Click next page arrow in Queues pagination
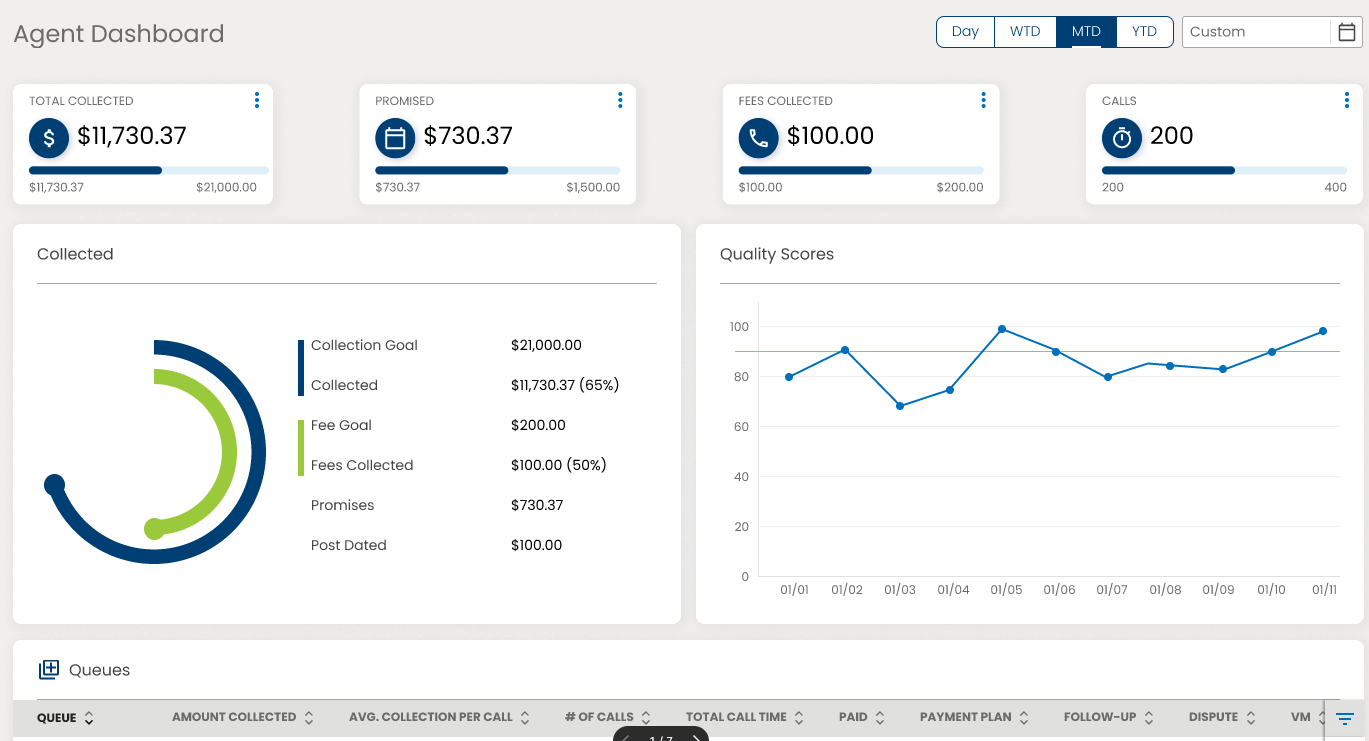Image resolution: width=1369 pixels, height=741 pixels. pos(695,737)
